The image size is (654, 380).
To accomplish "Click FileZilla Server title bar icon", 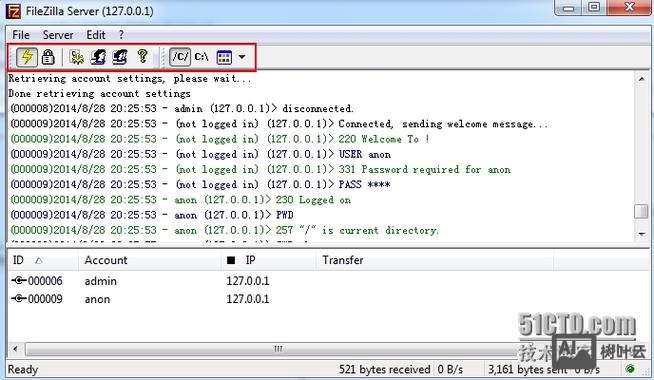I will pyautogui.click(x=13, y=11).
